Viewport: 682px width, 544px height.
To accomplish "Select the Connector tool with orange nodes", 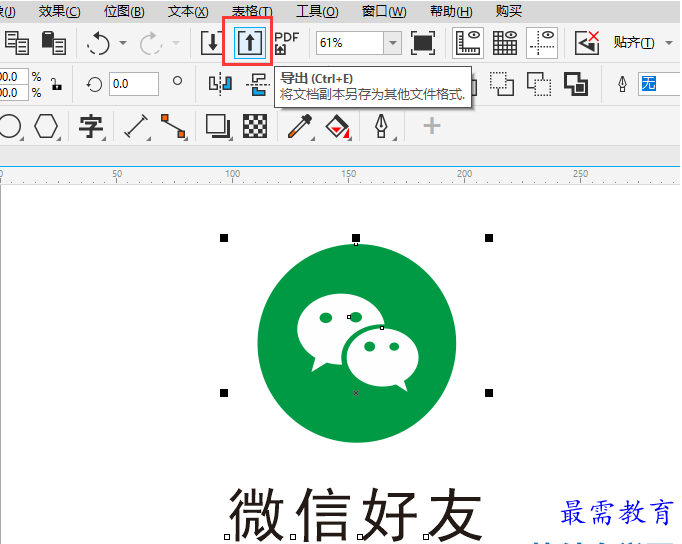I will (173, 127).
